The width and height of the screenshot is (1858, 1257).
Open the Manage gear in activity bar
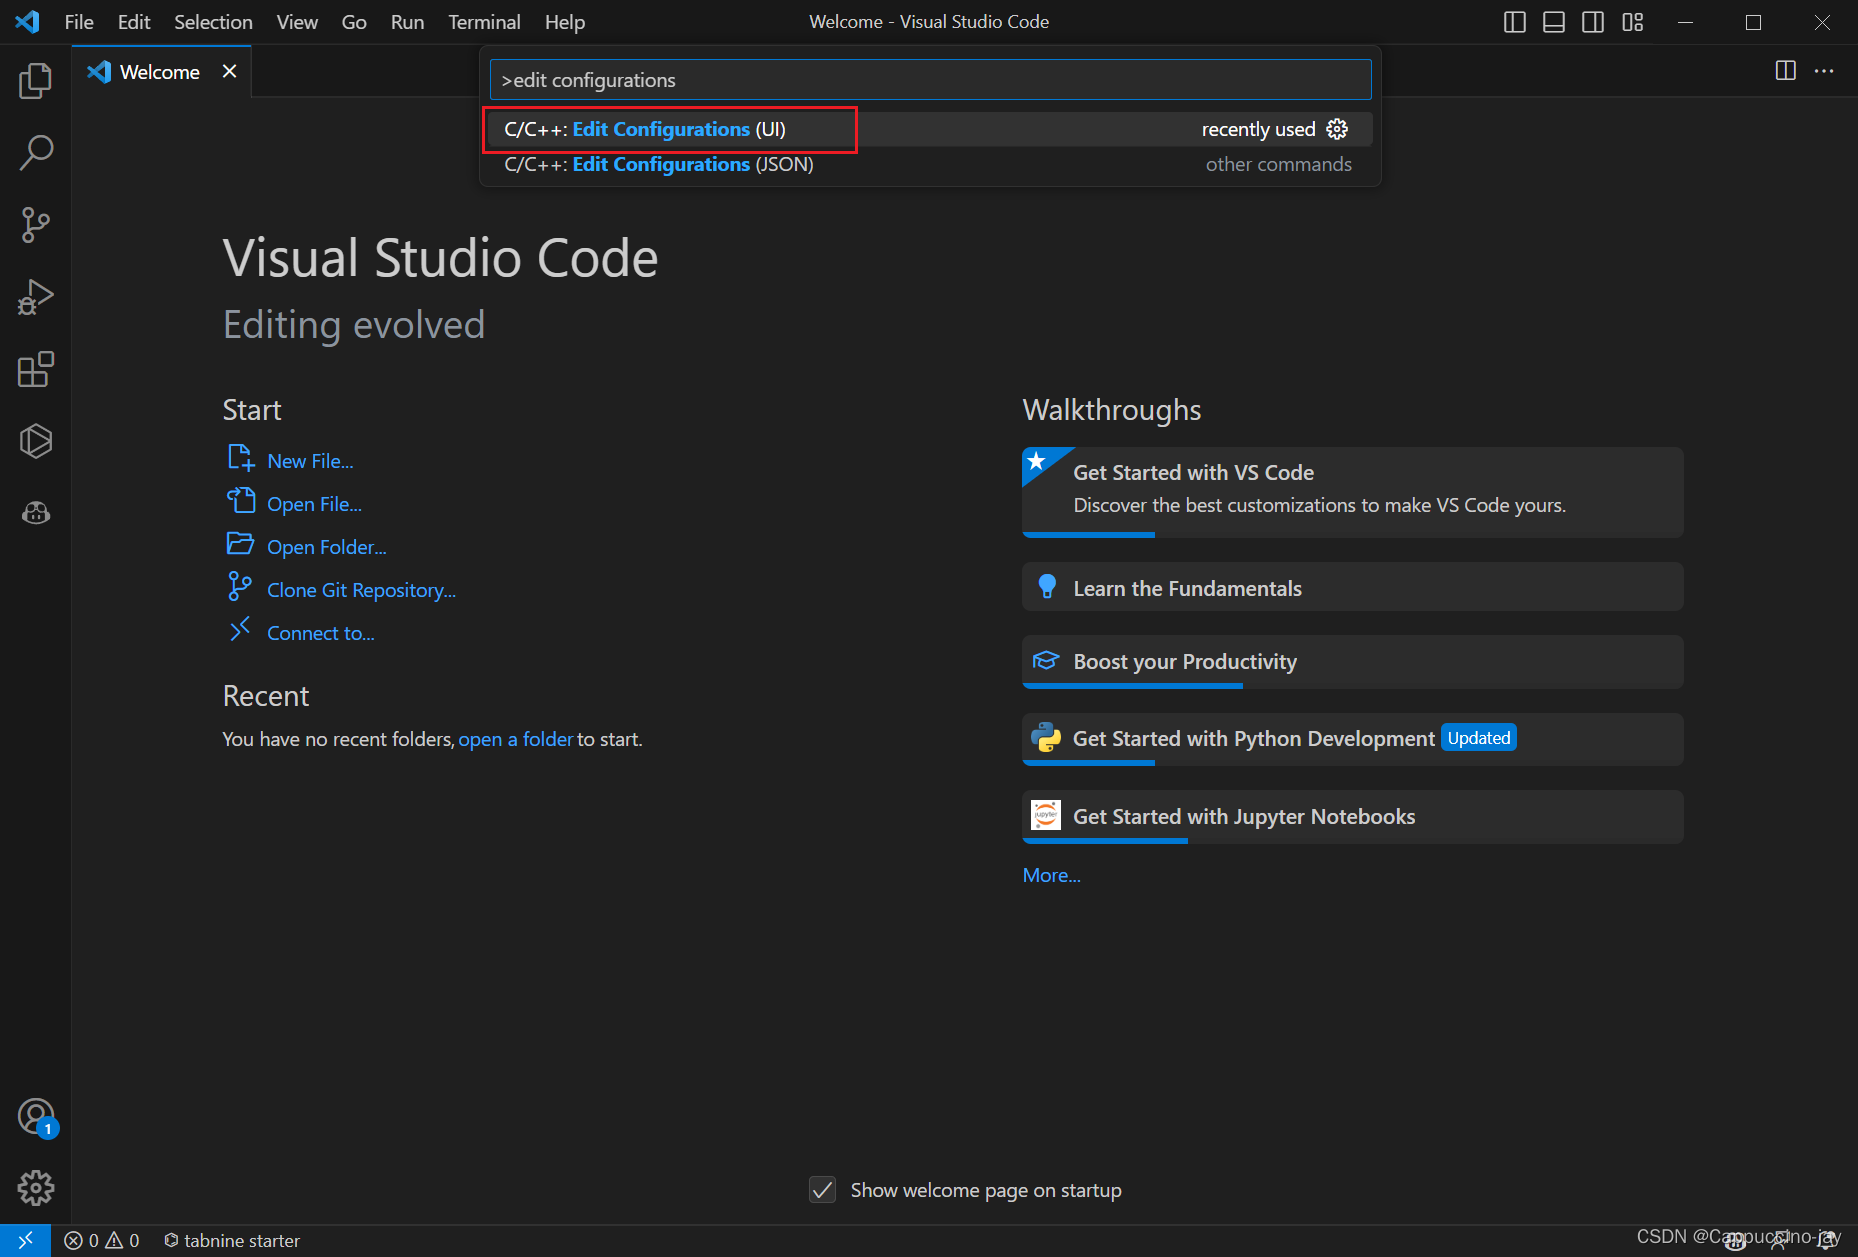click(35, 1188)
